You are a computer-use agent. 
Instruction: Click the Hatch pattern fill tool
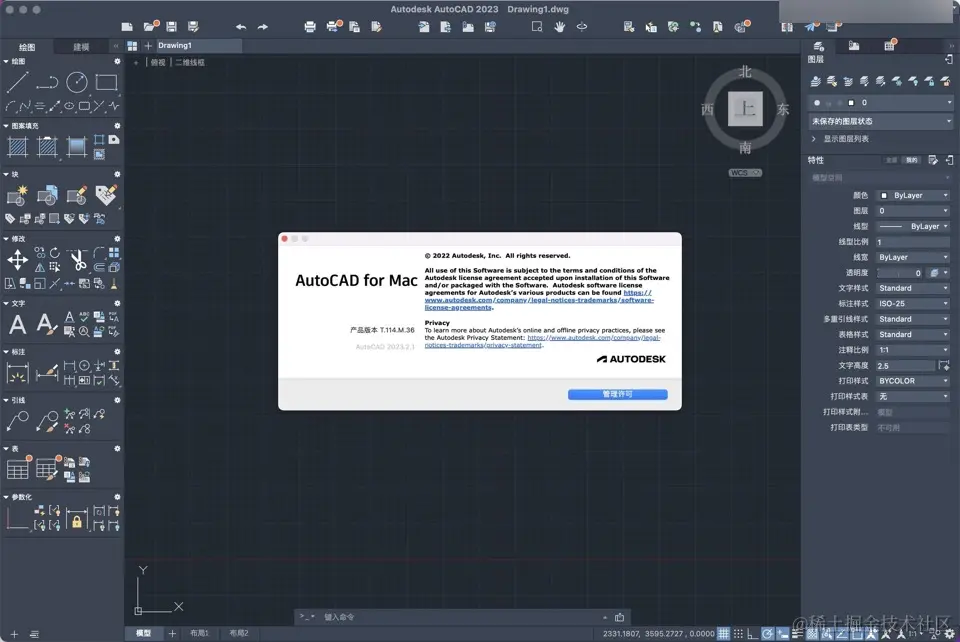(17, 147)
